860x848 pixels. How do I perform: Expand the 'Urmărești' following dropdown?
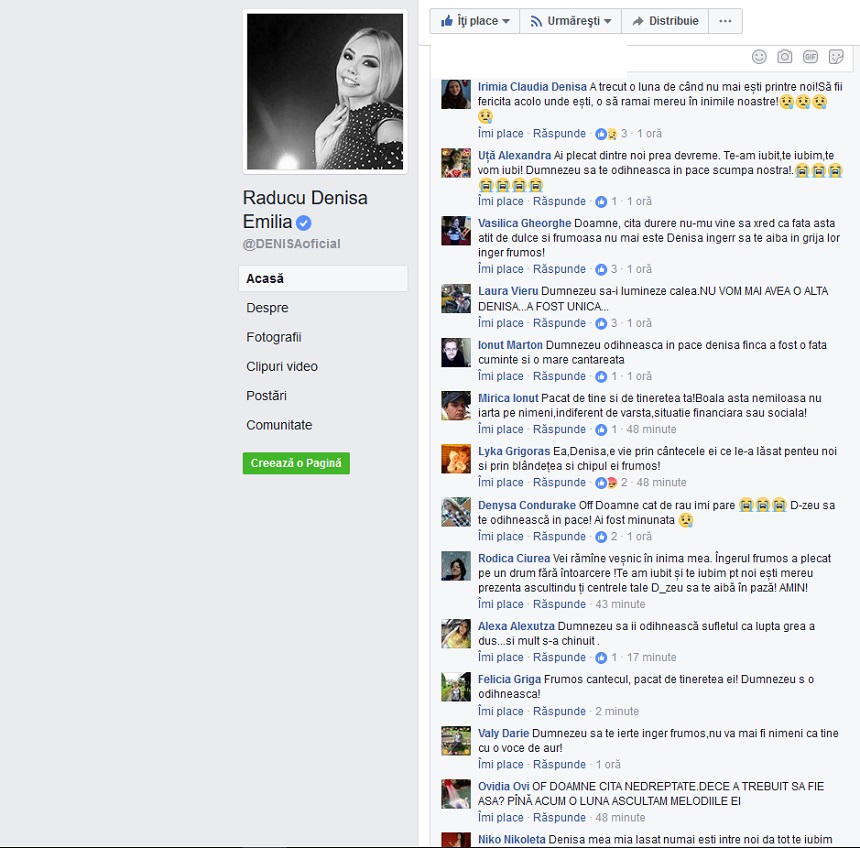tap(570, 21)
